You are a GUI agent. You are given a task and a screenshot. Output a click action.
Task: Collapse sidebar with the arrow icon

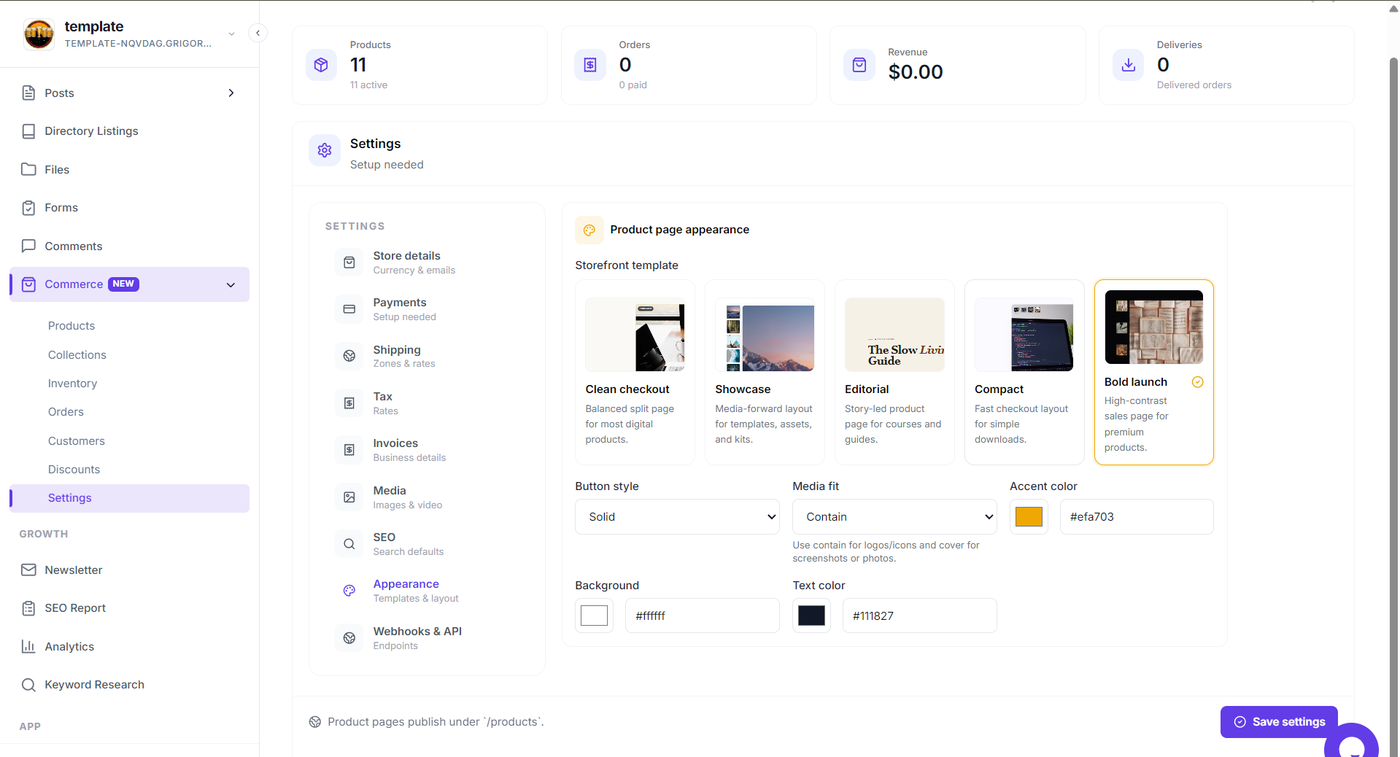click(258, 33)
